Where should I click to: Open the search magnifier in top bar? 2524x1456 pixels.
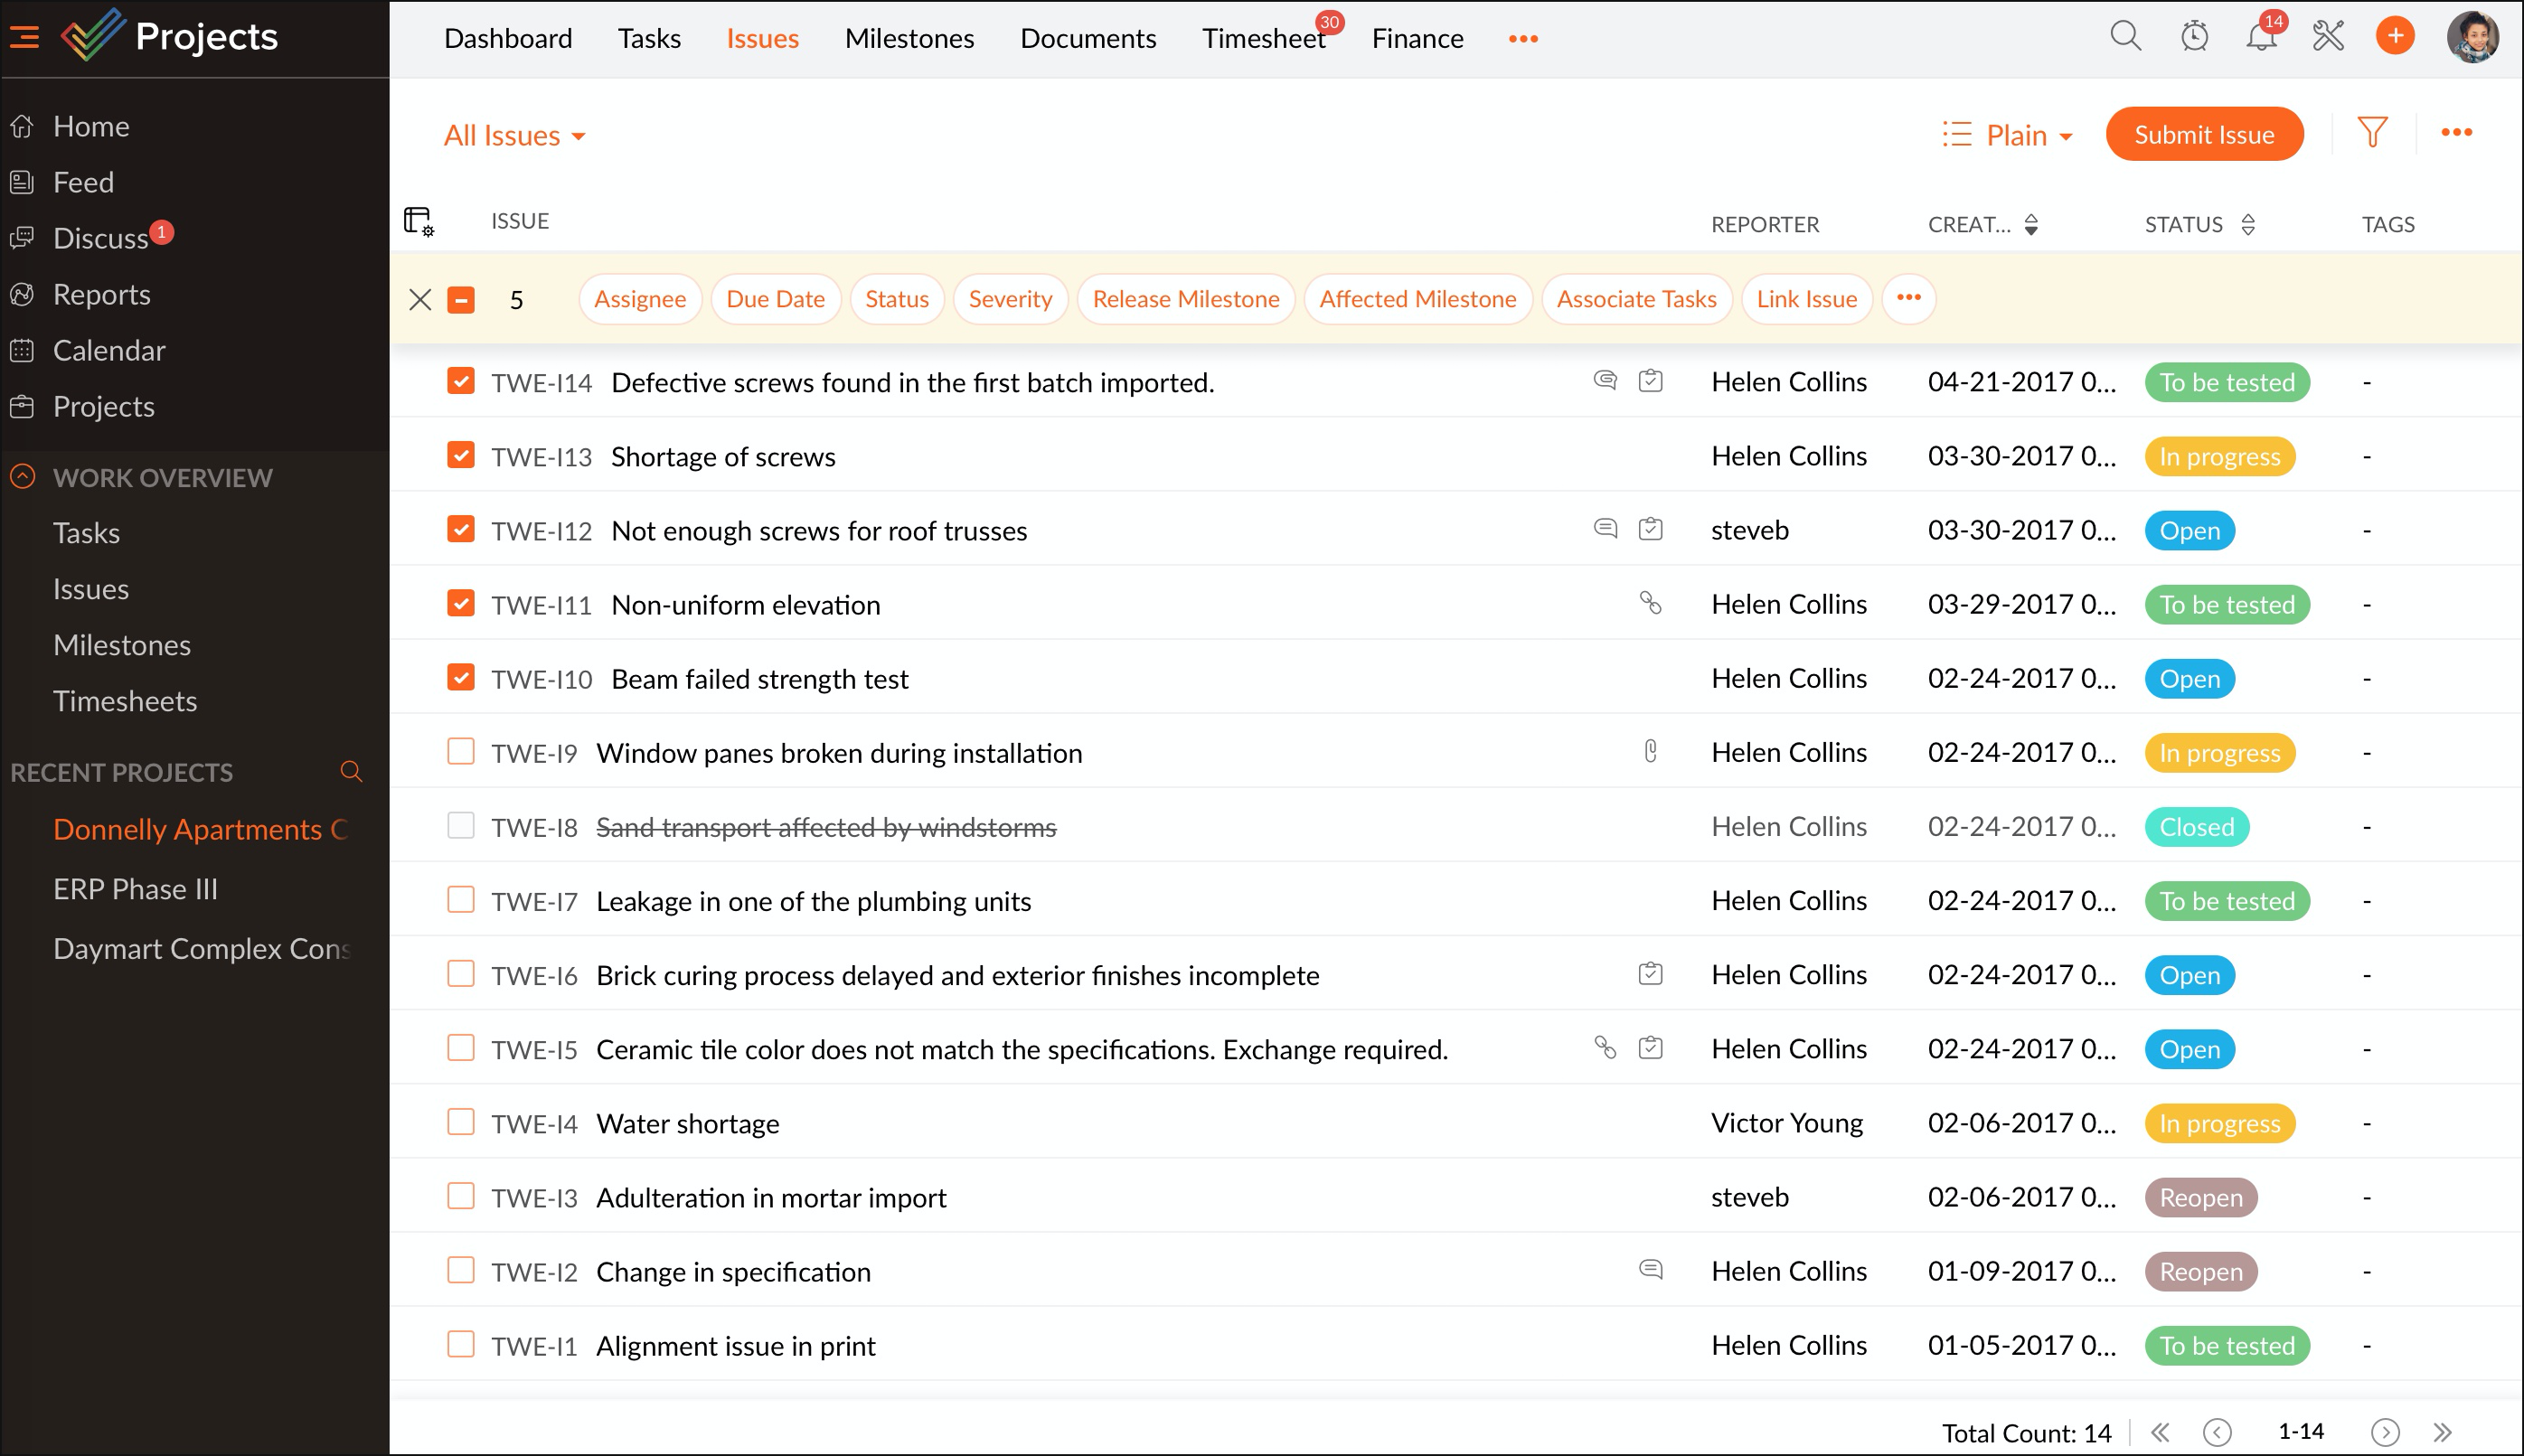tap(2125, 37)
